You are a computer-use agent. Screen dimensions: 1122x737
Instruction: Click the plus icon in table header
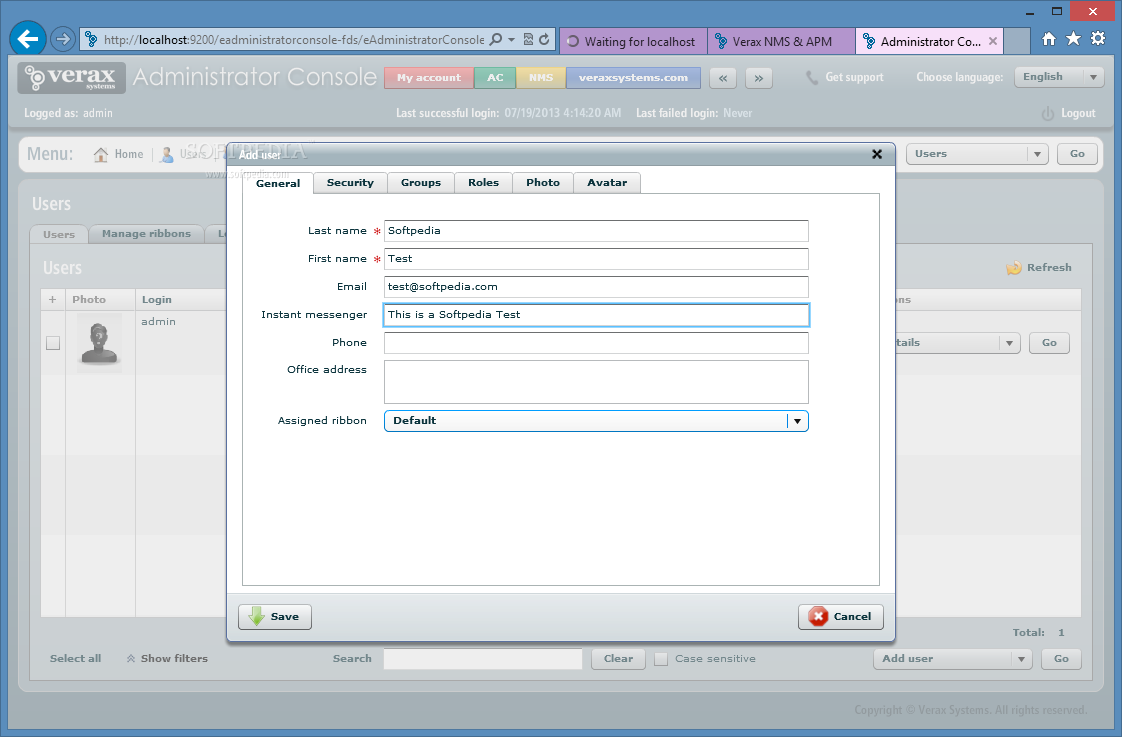pos(52,300)
